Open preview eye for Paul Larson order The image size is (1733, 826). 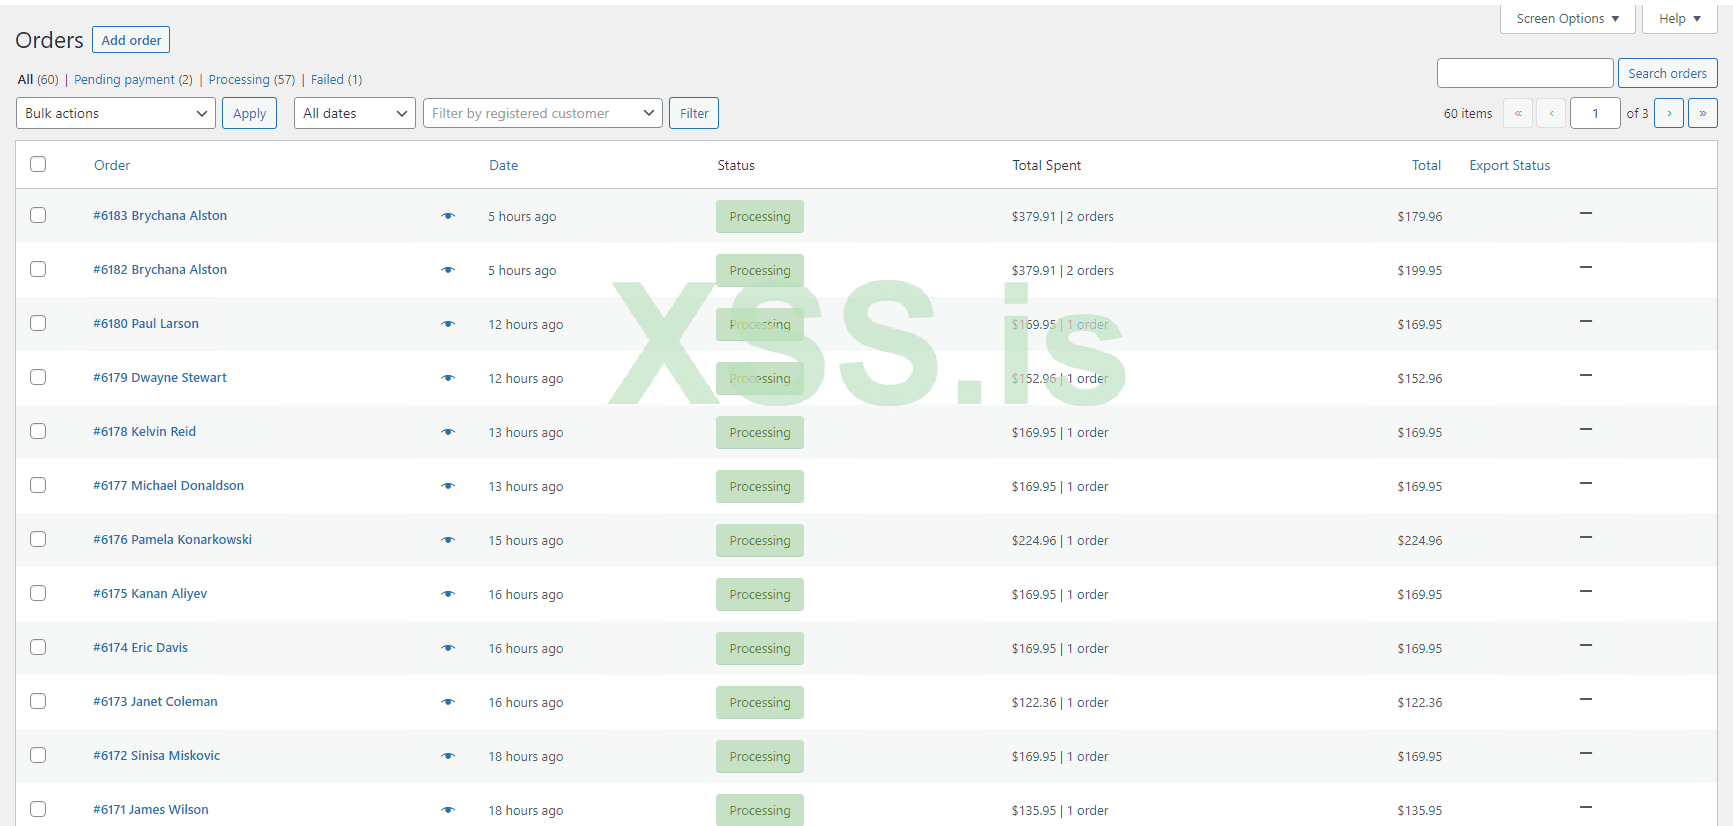pyautogui.click(x=448, y=324)
